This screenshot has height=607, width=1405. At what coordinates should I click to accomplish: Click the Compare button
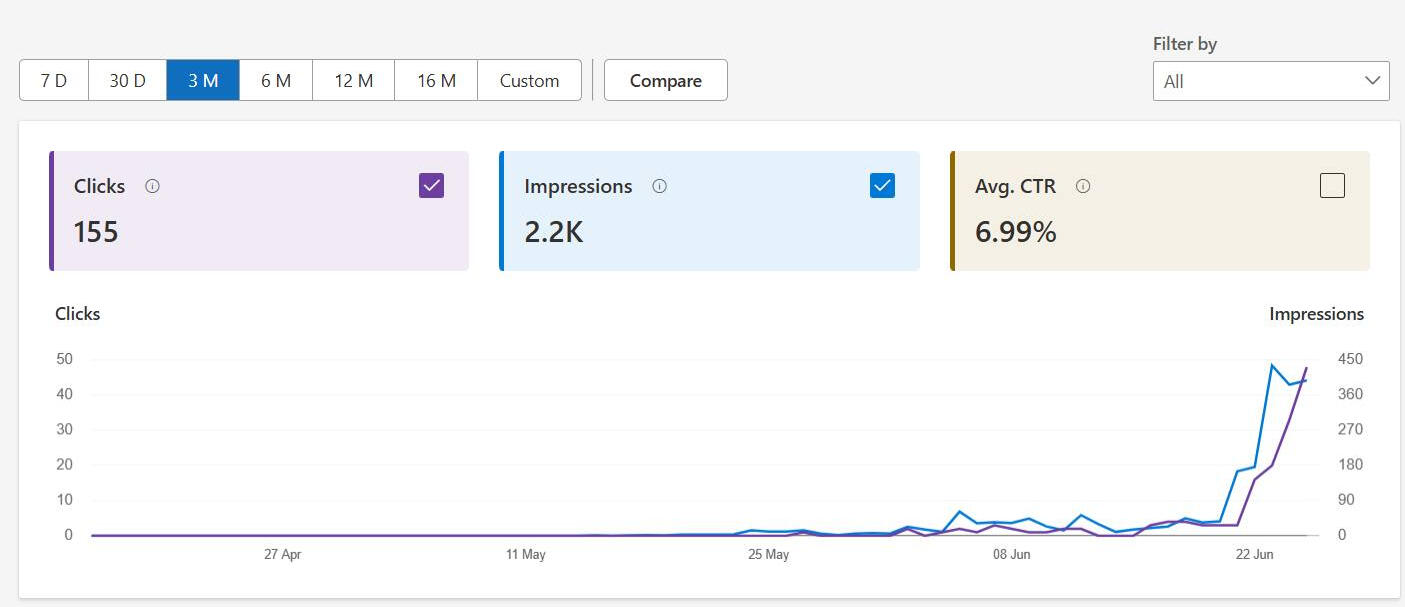(x=665, y=81)
